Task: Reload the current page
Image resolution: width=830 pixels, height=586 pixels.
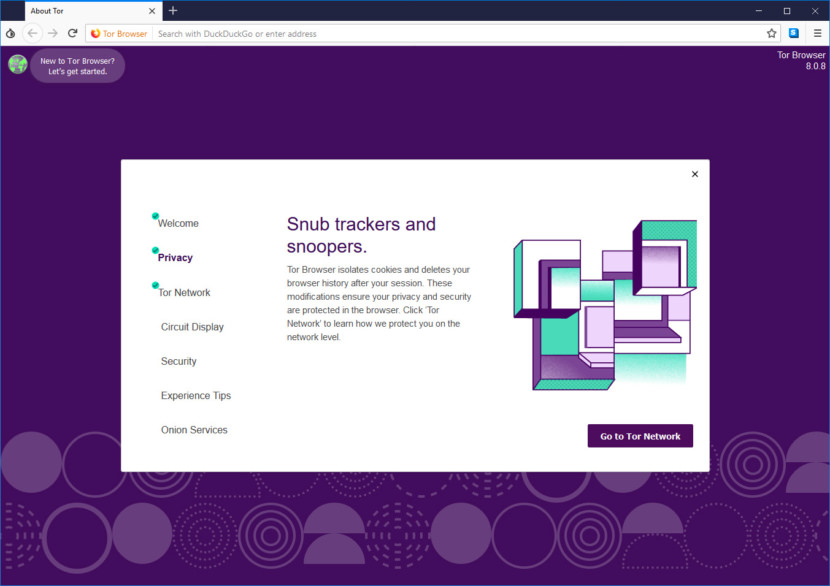Action: (x=73, y=33)
